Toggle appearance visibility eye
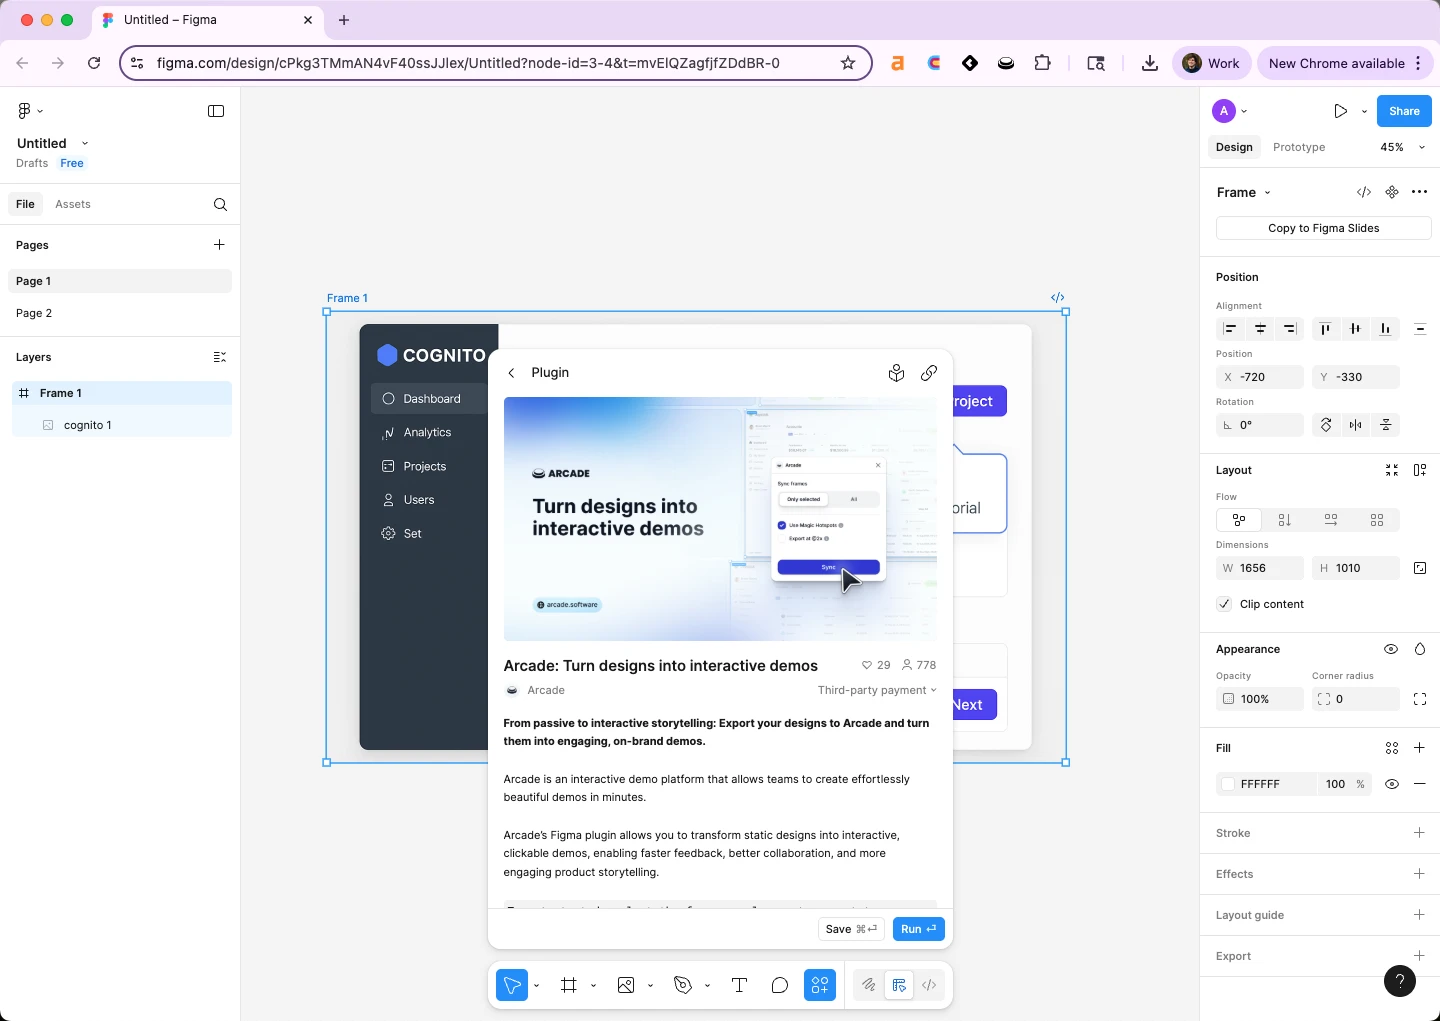Image resolution: width=1440 pixels, height=1021 pixels. click(x=1391, y=649)
